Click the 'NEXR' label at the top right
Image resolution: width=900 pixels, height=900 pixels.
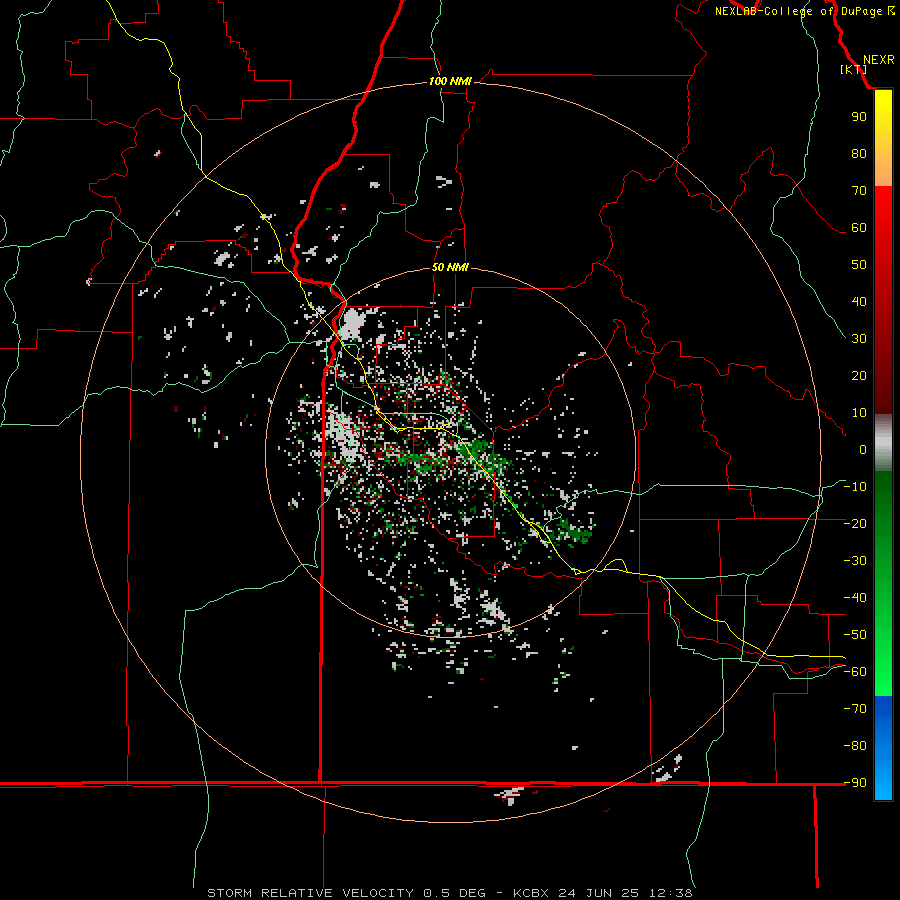pyautogui.click(x=879, y=60)
